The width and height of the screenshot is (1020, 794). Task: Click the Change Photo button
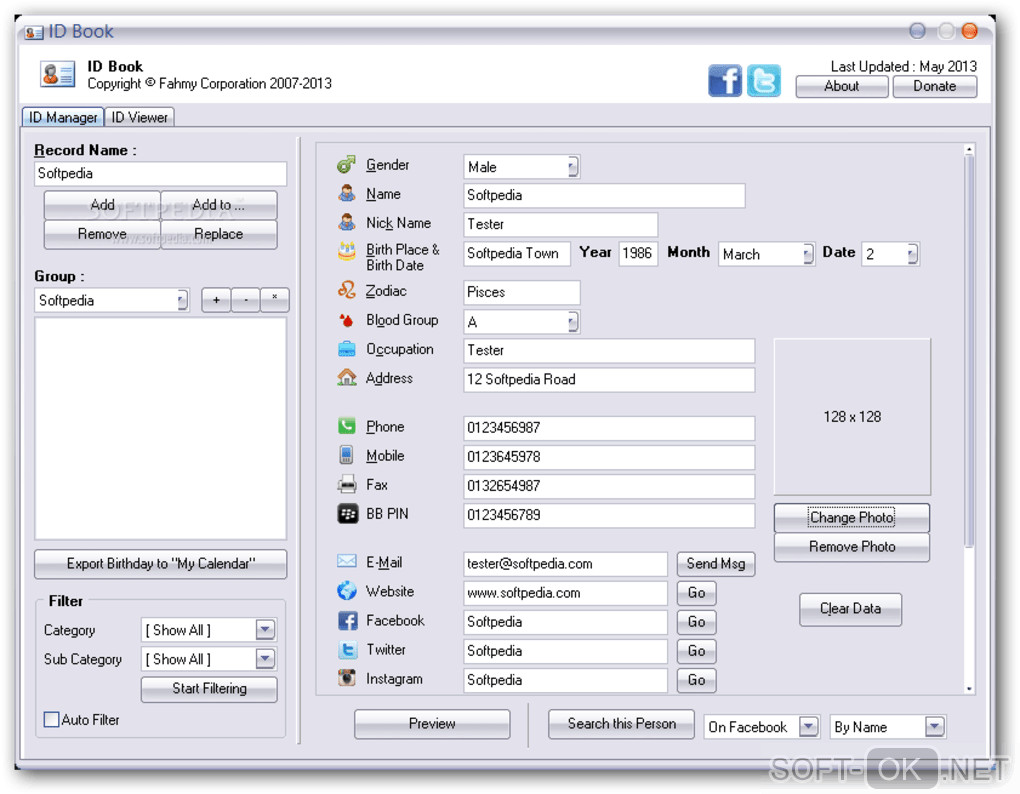pos(852,518)
